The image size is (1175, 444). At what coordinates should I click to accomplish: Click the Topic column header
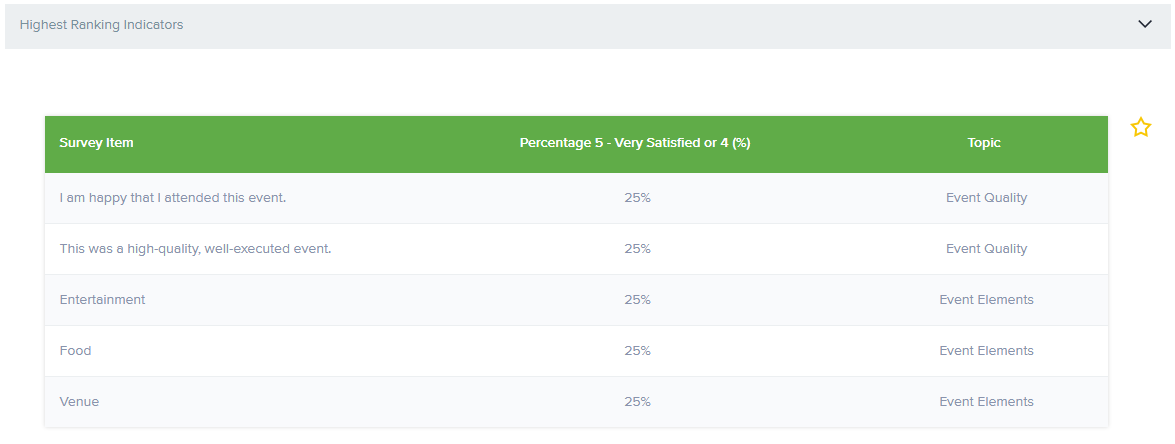[984, 143]
